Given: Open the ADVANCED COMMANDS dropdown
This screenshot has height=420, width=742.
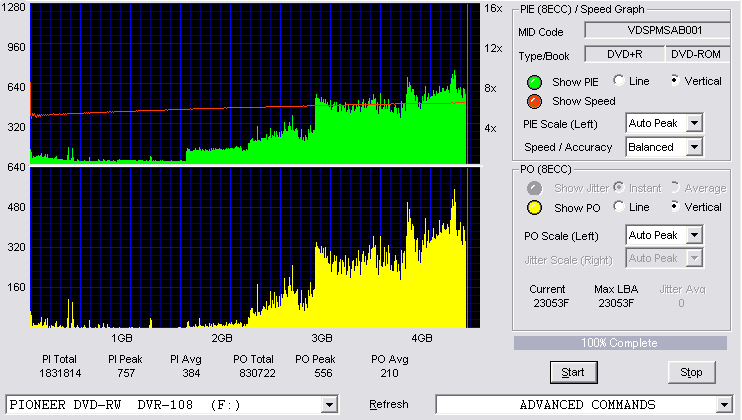Looking at the screenshot, I should [x=724, y=405].
